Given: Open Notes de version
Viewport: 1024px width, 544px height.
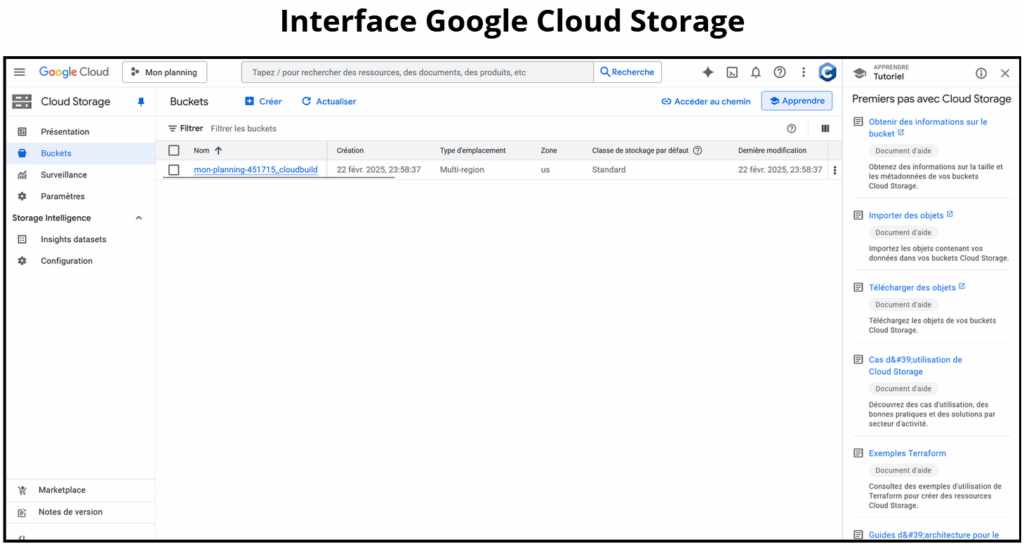Looking at the screenshot, I should 71,512.
